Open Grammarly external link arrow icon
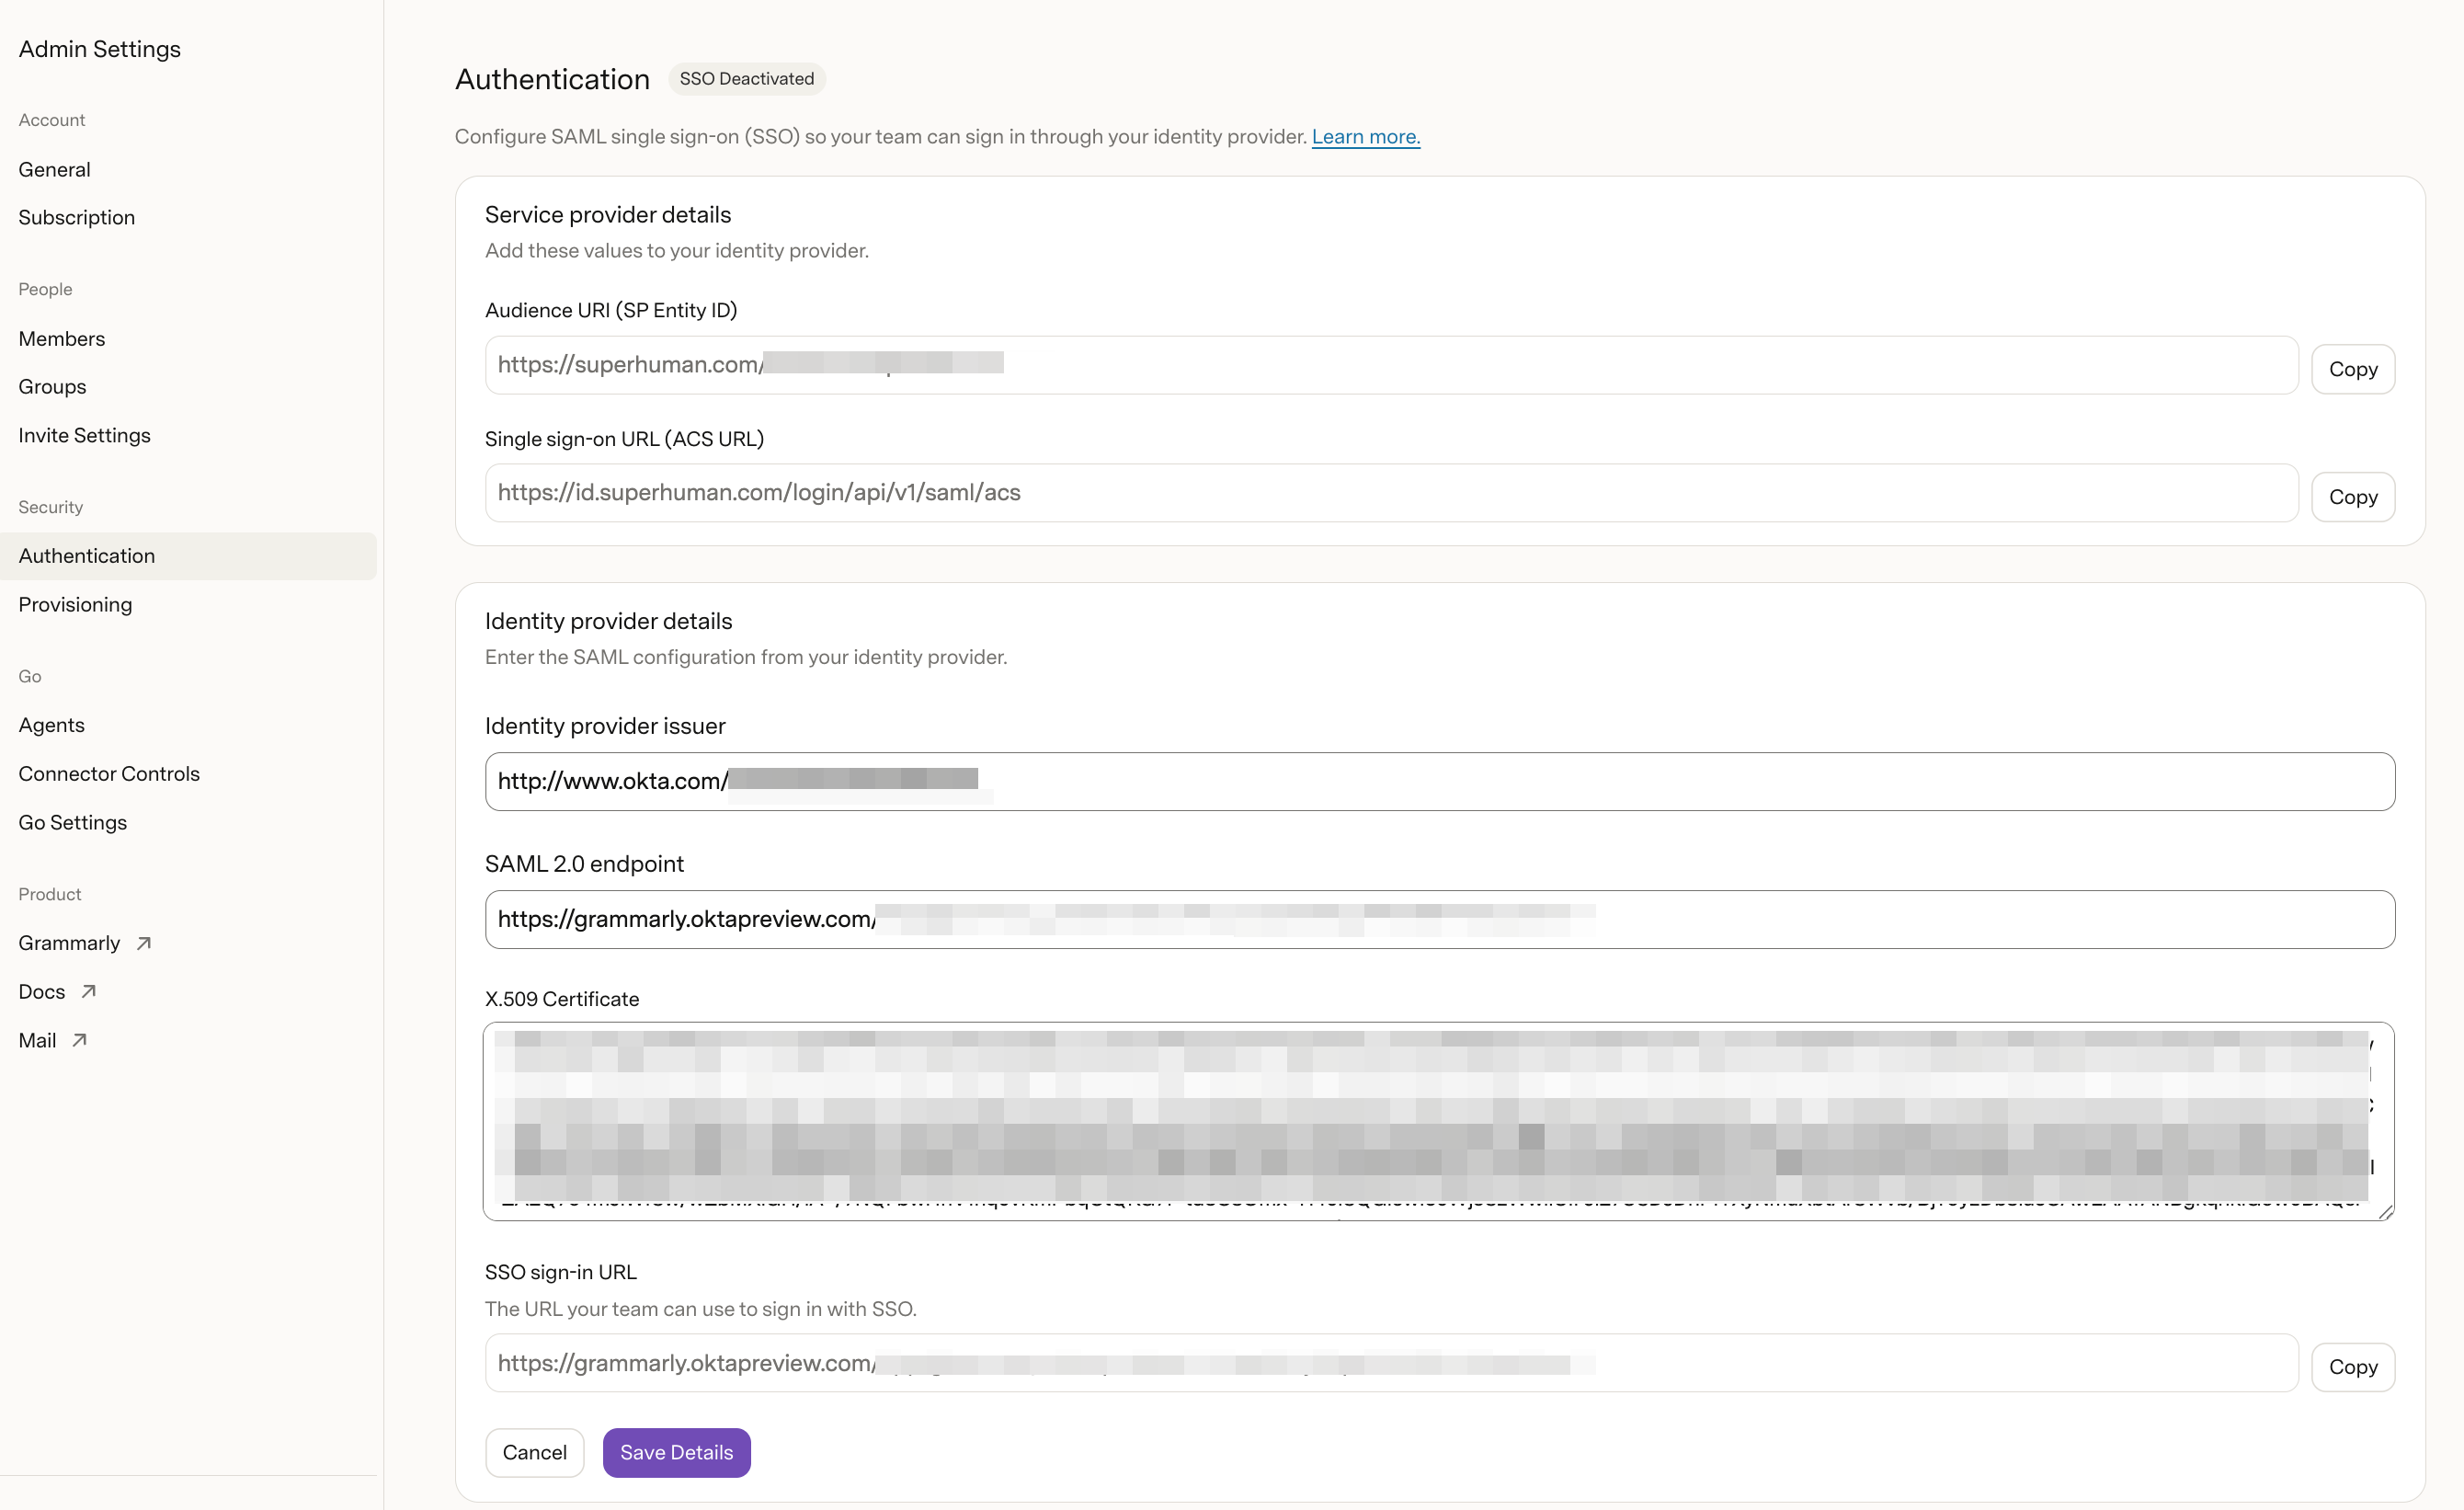Screen dimensions: 2464x1510 click(x=144, y=943)
